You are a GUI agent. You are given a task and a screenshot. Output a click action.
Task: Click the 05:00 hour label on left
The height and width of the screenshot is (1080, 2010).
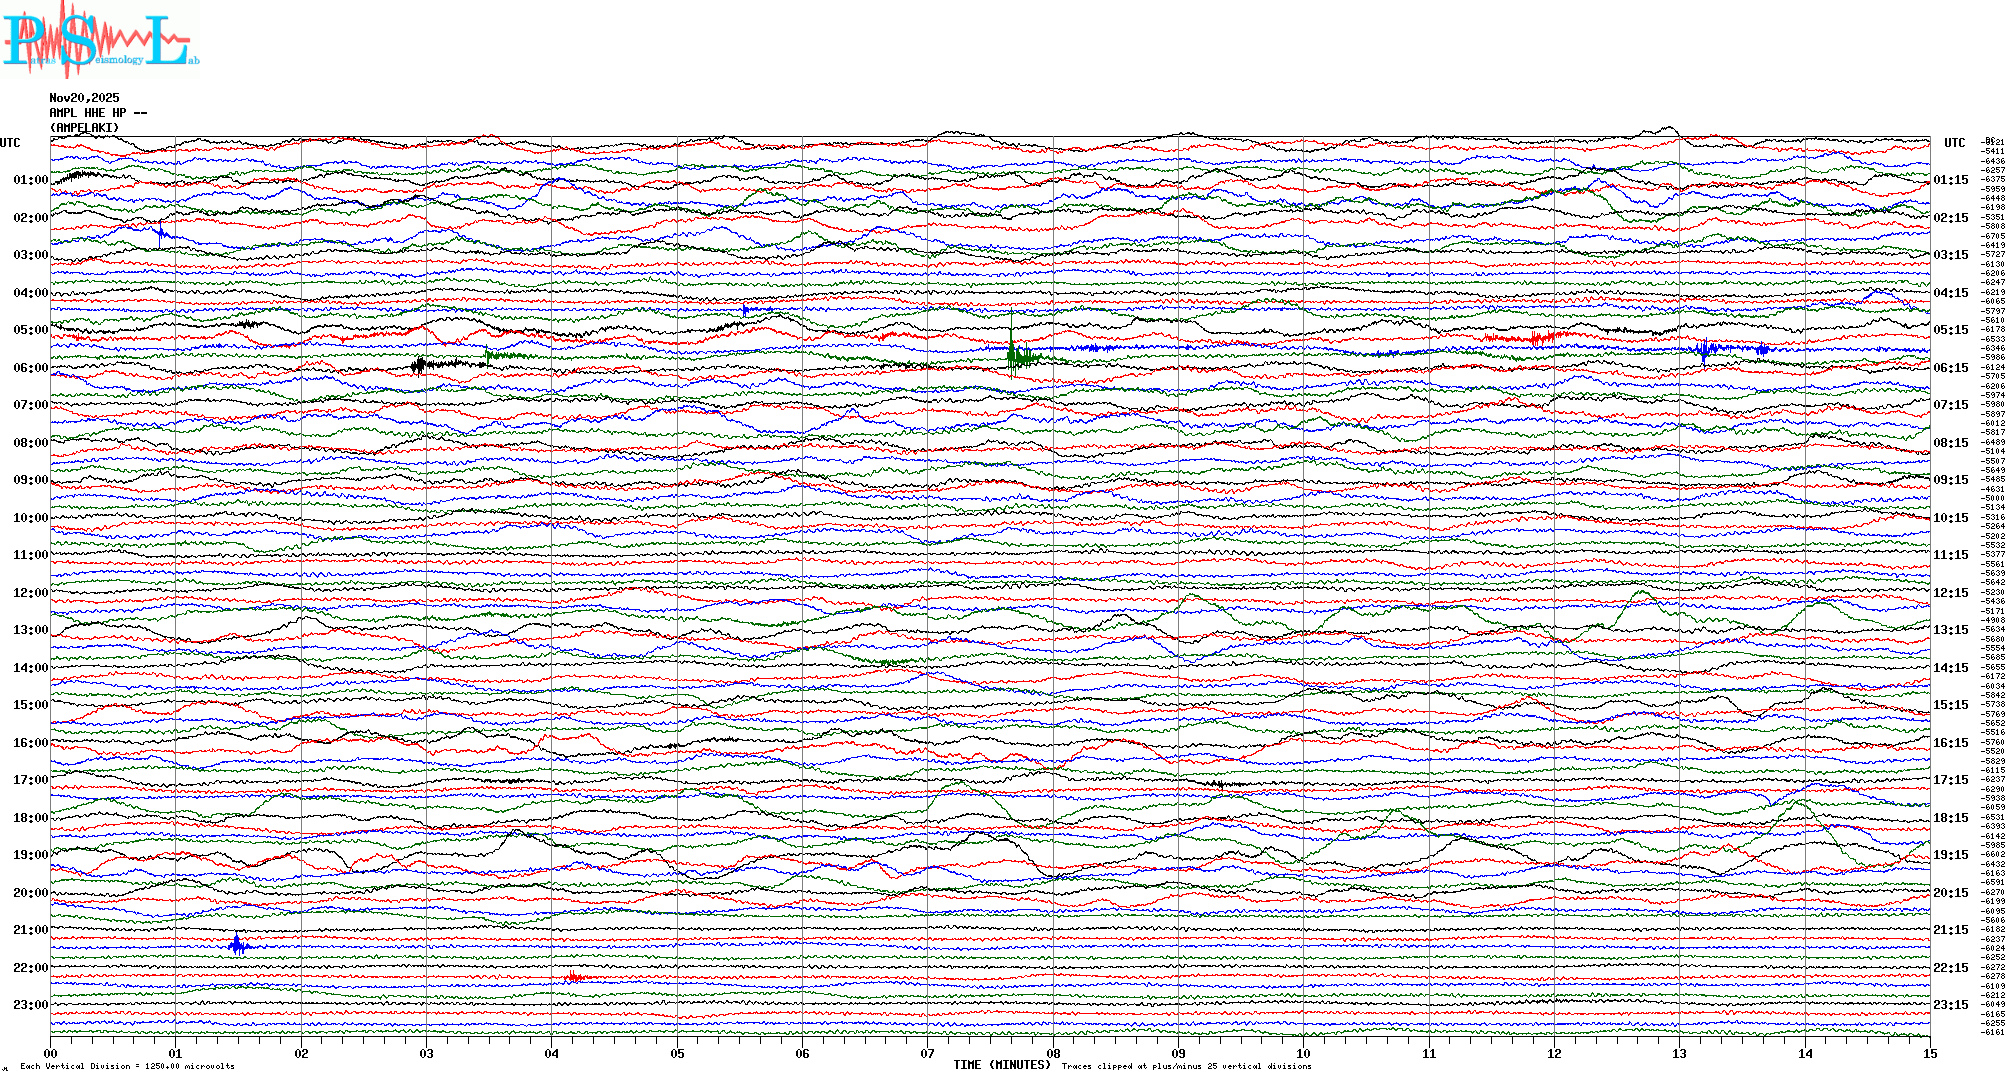pyautogui.click(x=30, y=330)
